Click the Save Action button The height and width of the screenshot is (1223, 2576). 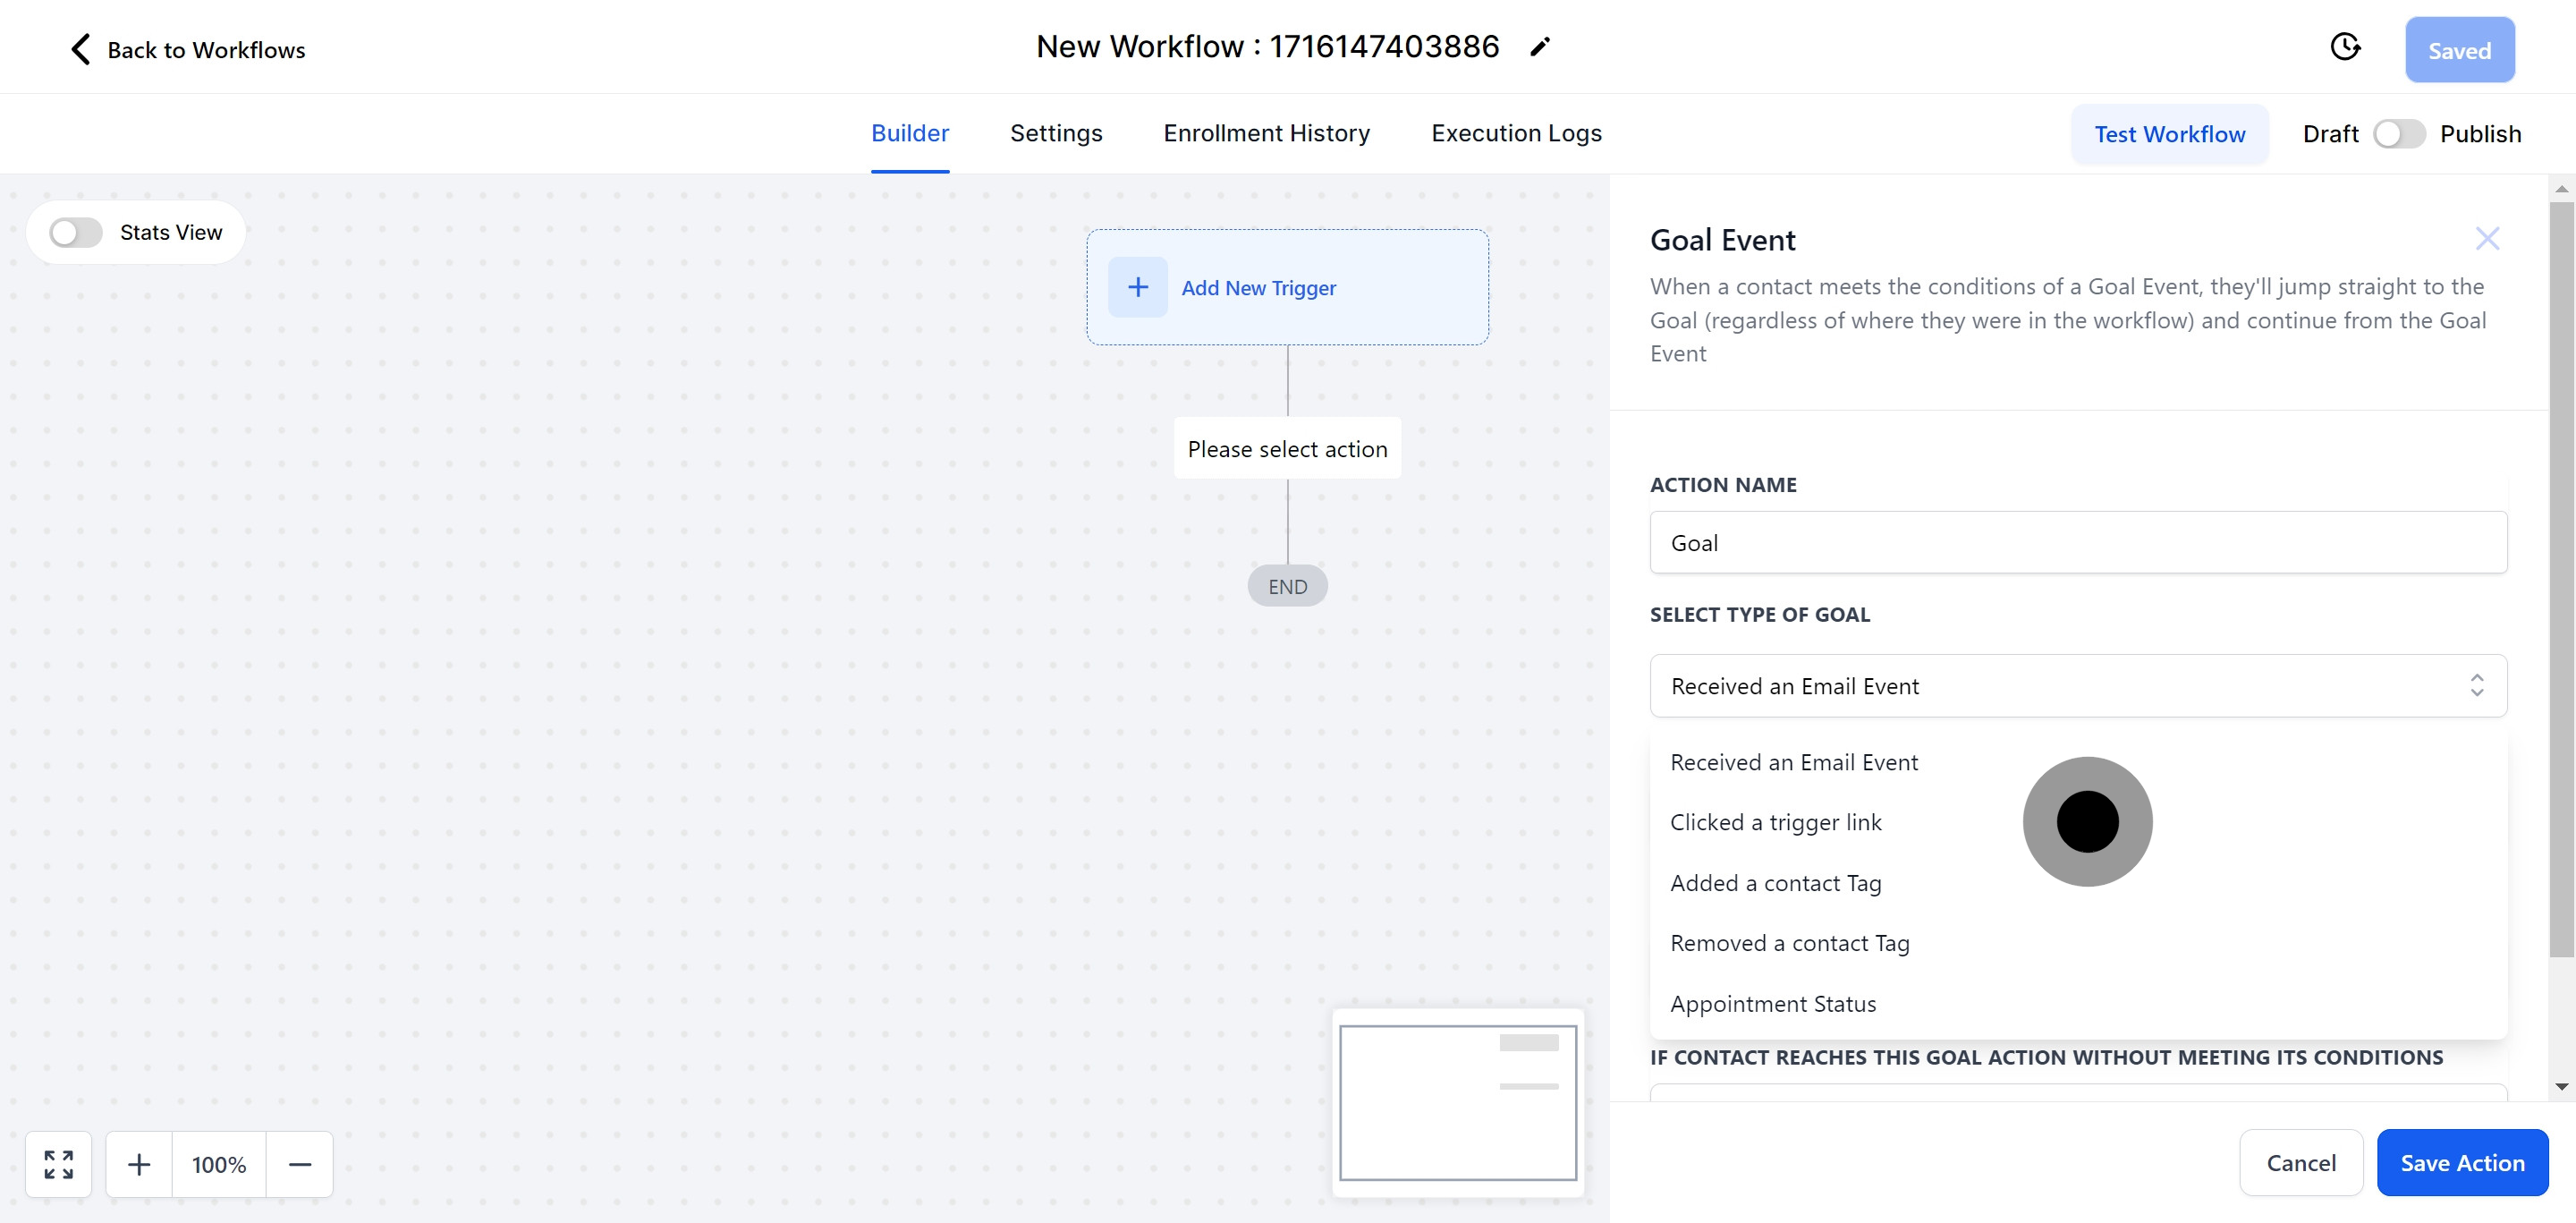click(2461, 1163)
